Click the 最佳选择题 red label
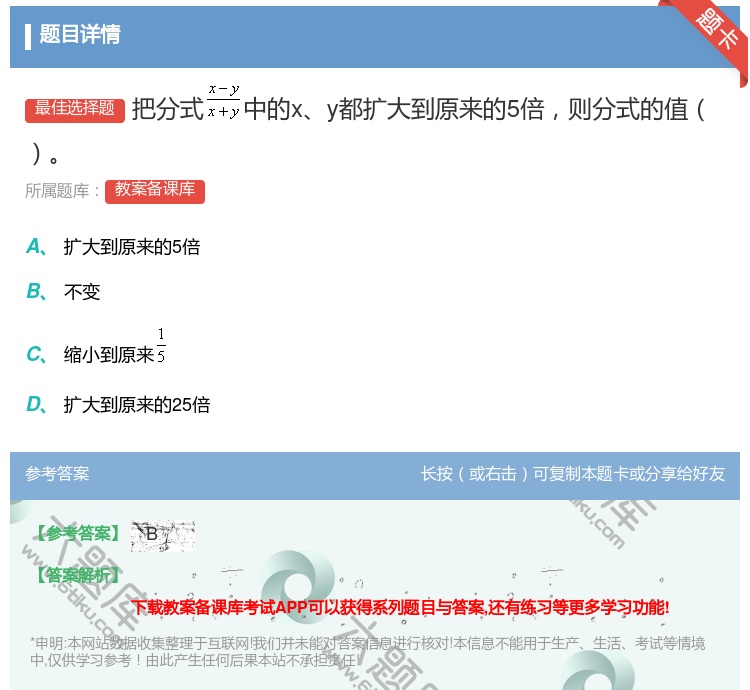This screenshot has width=750, height=690. (75, 110)
